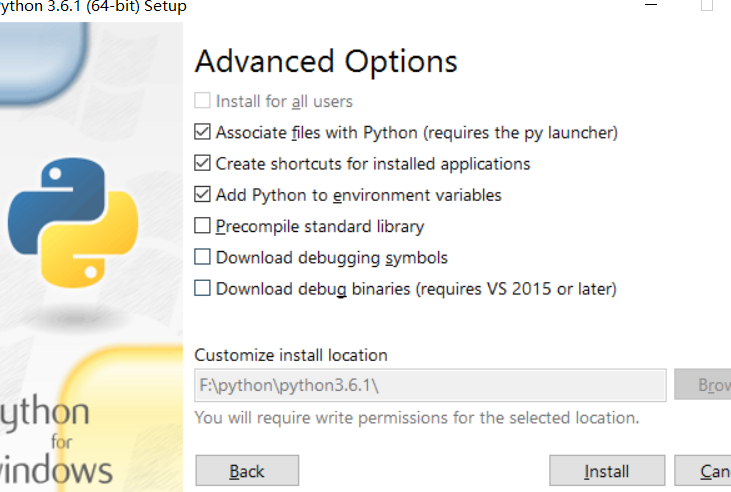
Task: Uncheck Add Python to environment variables
Action: pos(203,195)
